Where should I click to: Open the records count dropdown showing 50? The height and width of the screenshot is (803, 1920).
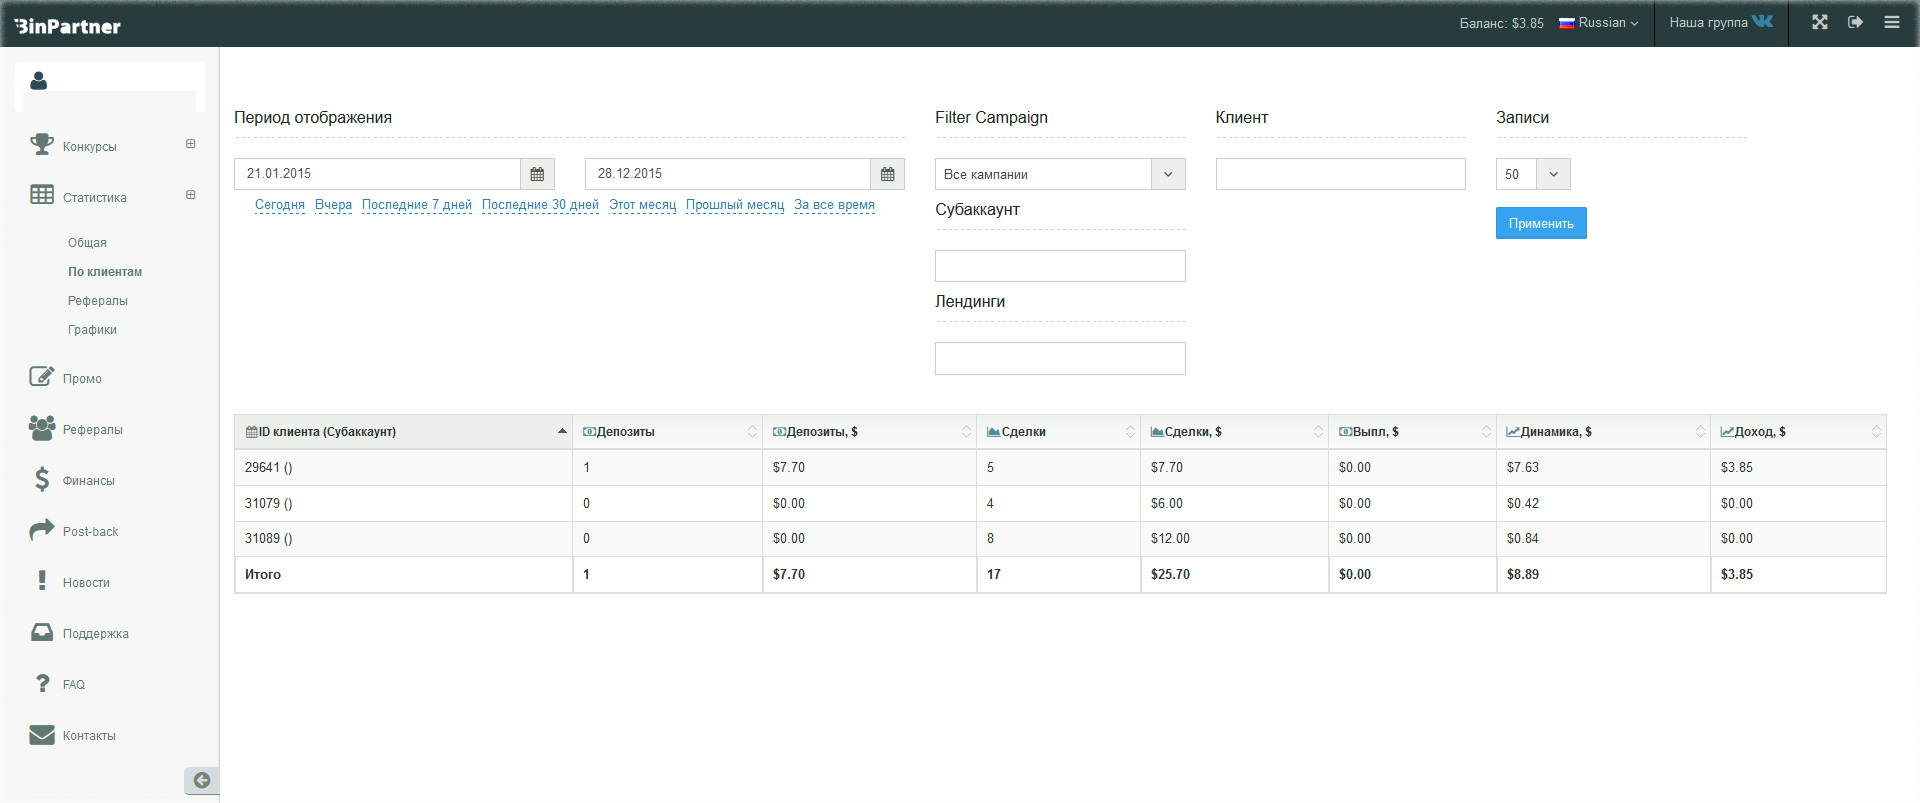(1532, 174)
